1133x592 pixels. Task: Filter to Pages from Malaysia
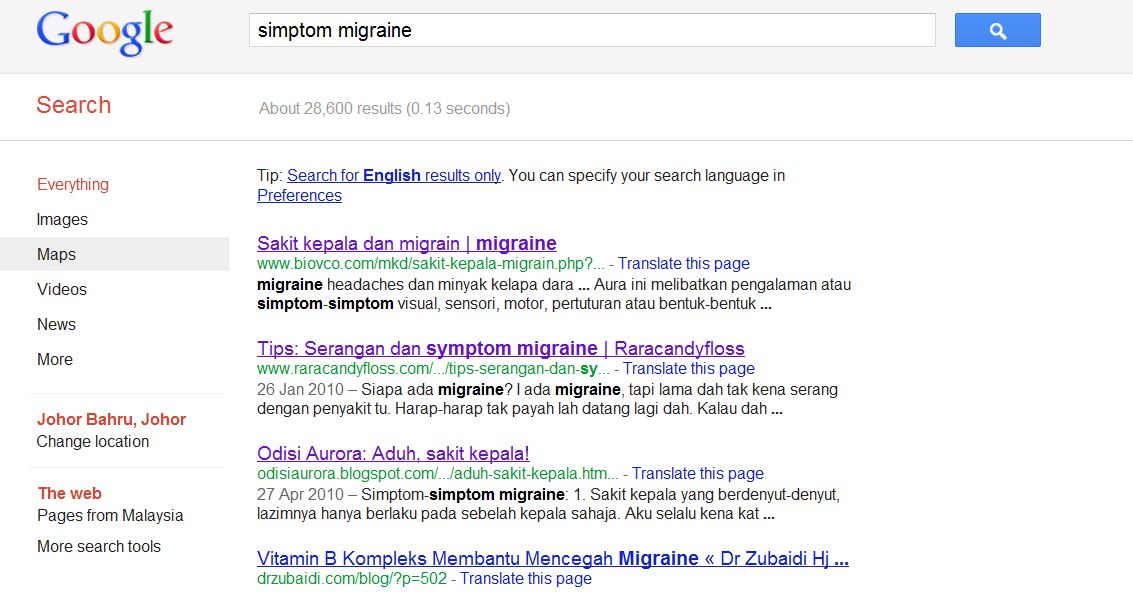point(110,515)
